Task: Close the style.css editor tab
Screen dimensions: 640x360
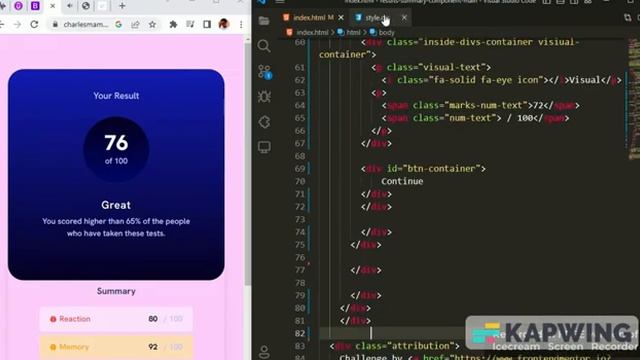Action: click(x=404, y=18)
